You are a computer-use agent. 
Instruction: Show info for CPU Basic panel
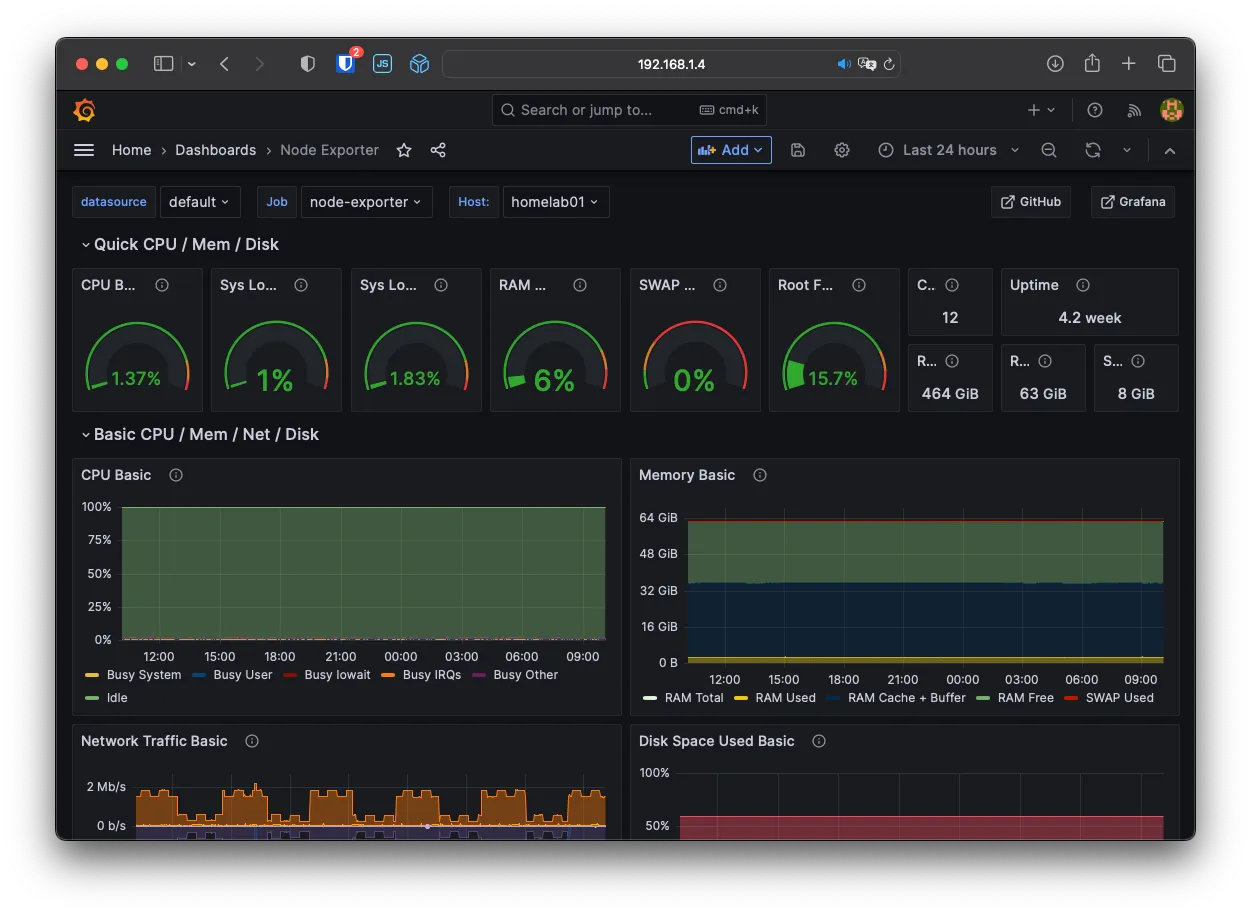tap(176, 475)
